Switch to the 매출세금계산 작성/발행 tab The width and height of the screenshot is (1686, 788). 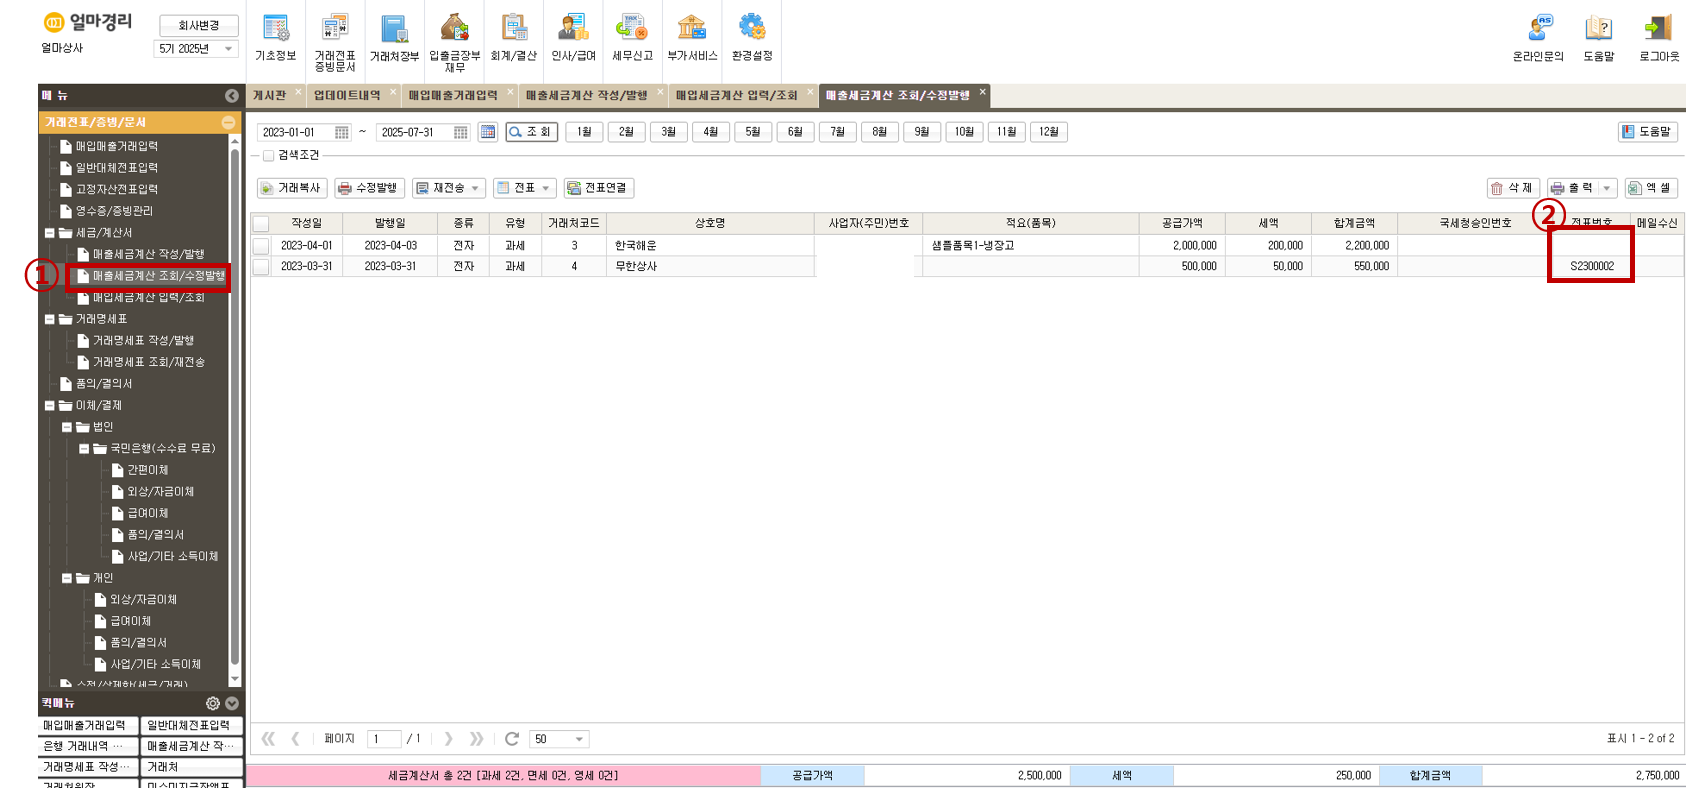click(587, 96)
